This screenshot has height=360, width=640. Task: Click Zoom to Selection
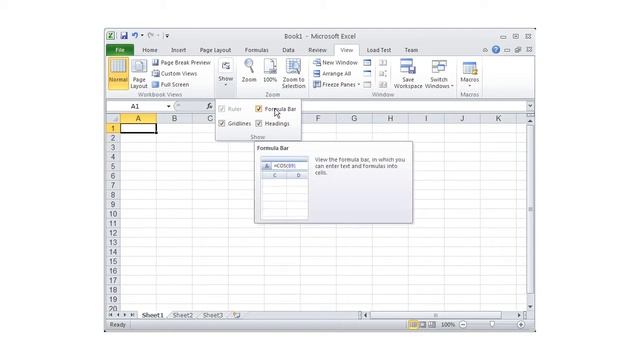point(293,73)
